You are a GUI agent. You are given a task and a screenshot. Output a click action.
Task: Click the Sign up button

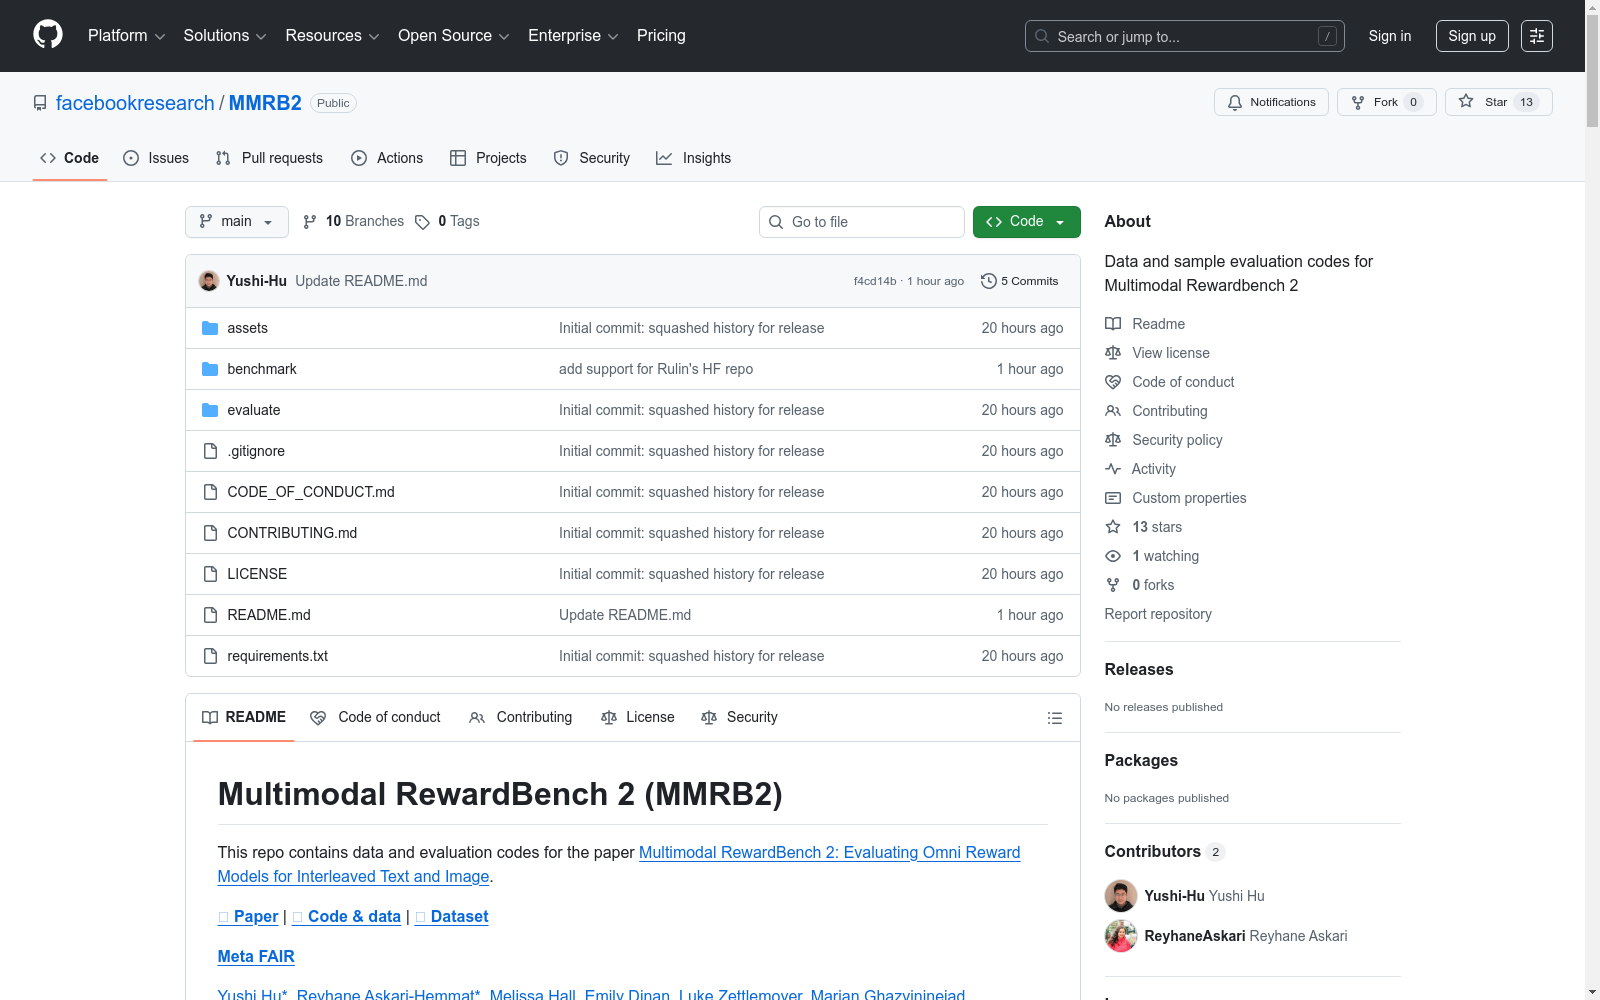click(x=1472, y=36)
